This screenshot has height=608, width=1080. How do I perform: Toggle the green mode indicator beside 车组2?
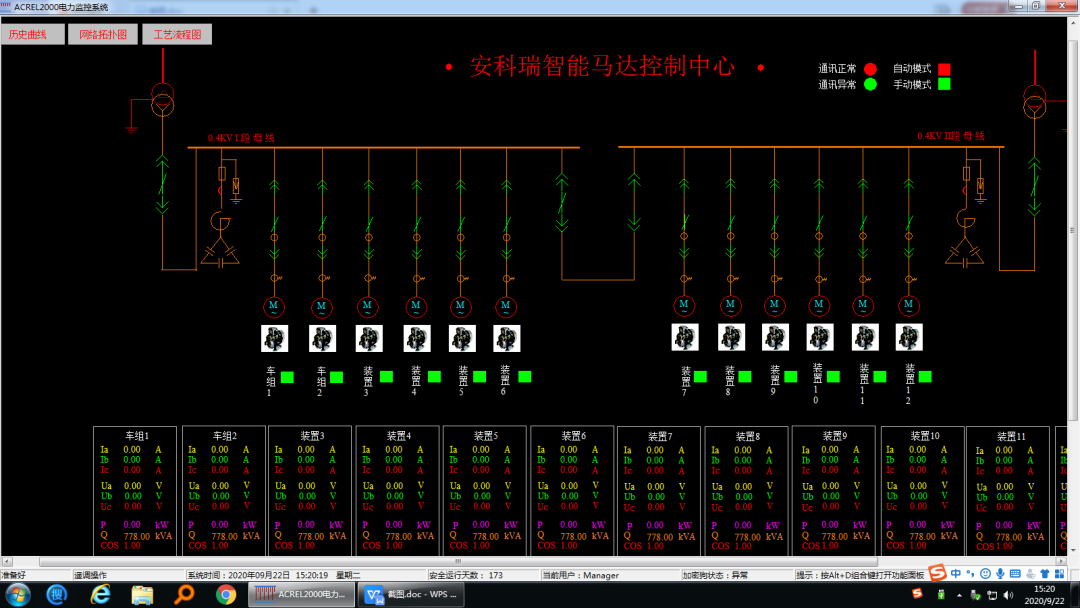point(336,377)
